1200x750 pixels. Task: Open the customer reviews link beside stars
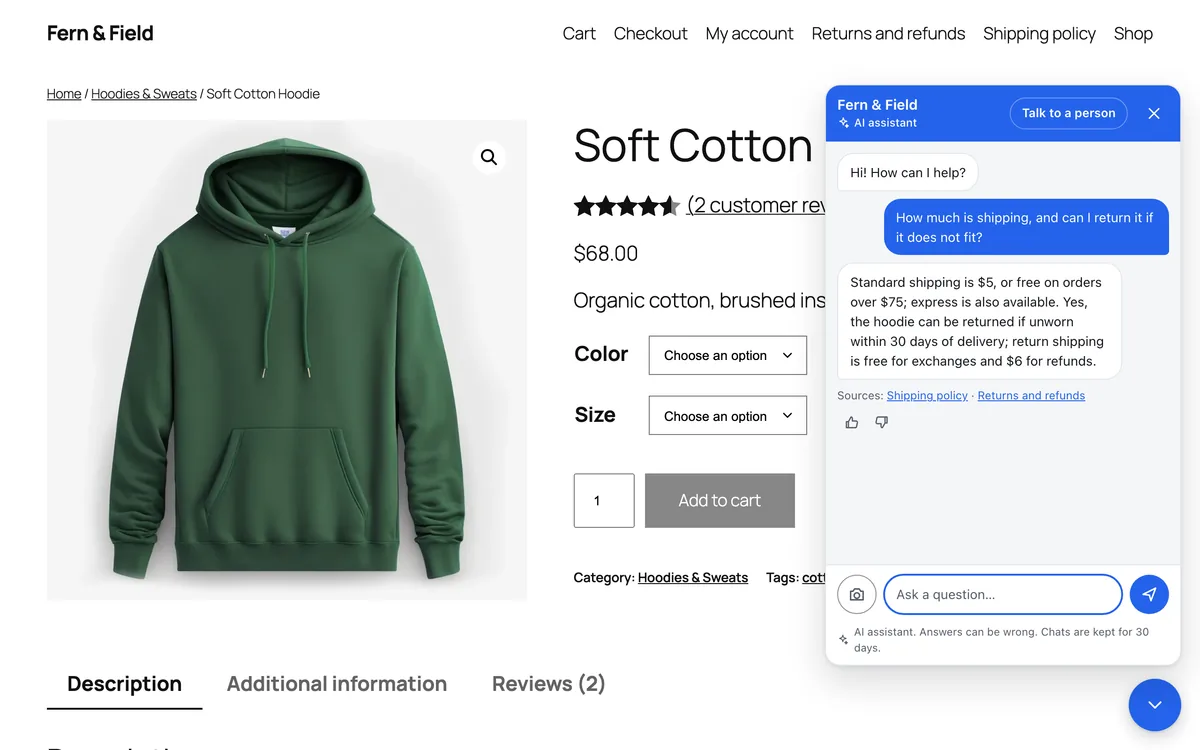(x=756, y=205)
